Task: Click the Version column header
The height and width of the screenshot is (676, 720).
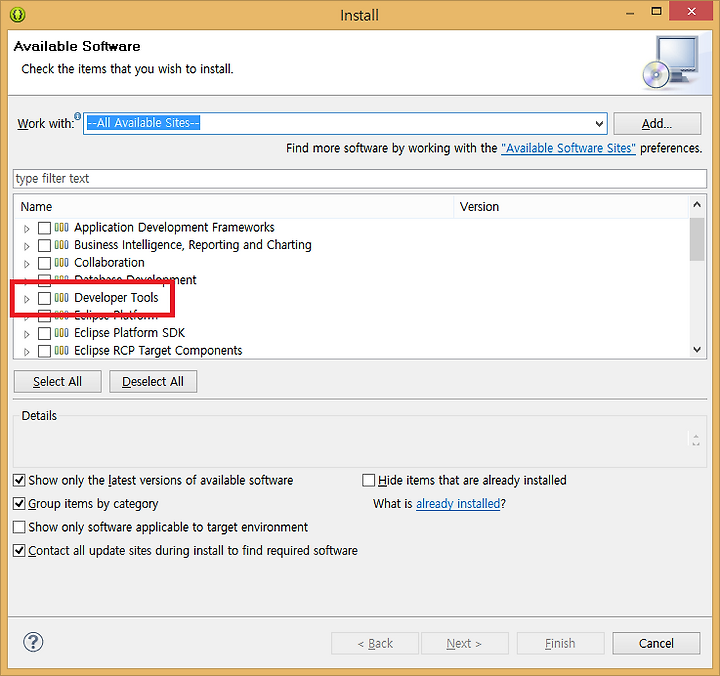Action: (572, 207)
